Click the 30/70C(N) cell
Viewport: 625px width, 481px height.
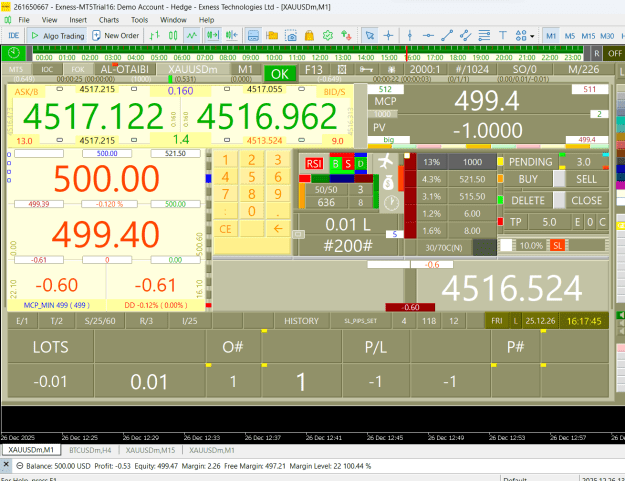click(444, 247)
